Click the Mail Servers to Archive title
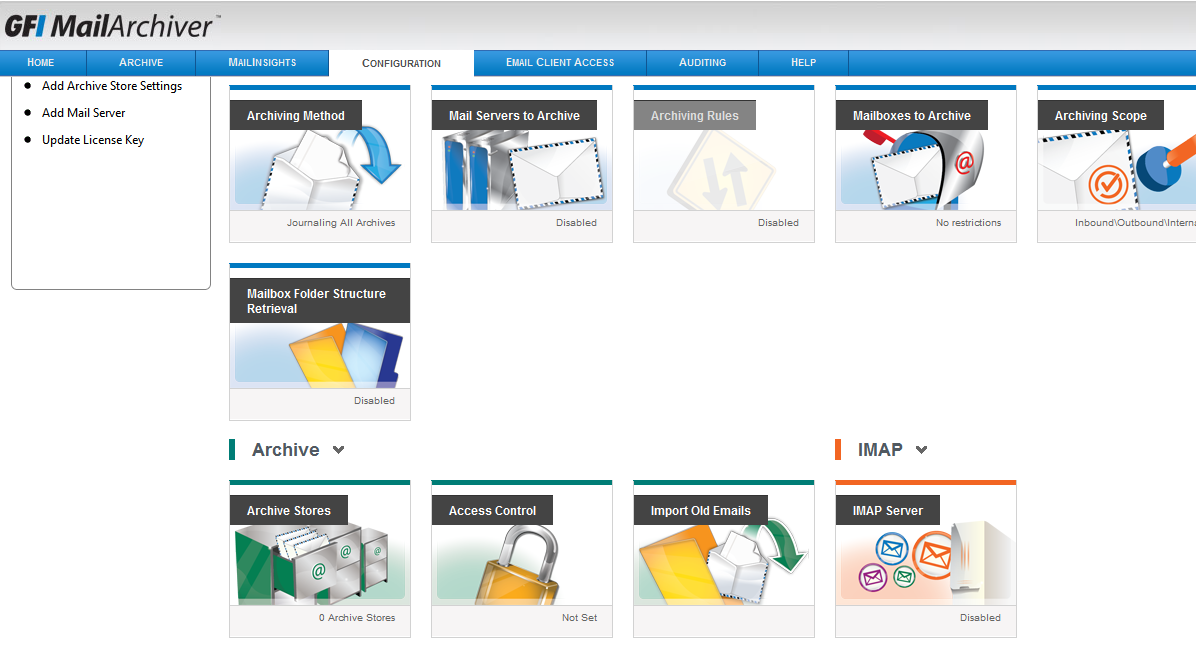1196x646 pixels. coord(514,116)
